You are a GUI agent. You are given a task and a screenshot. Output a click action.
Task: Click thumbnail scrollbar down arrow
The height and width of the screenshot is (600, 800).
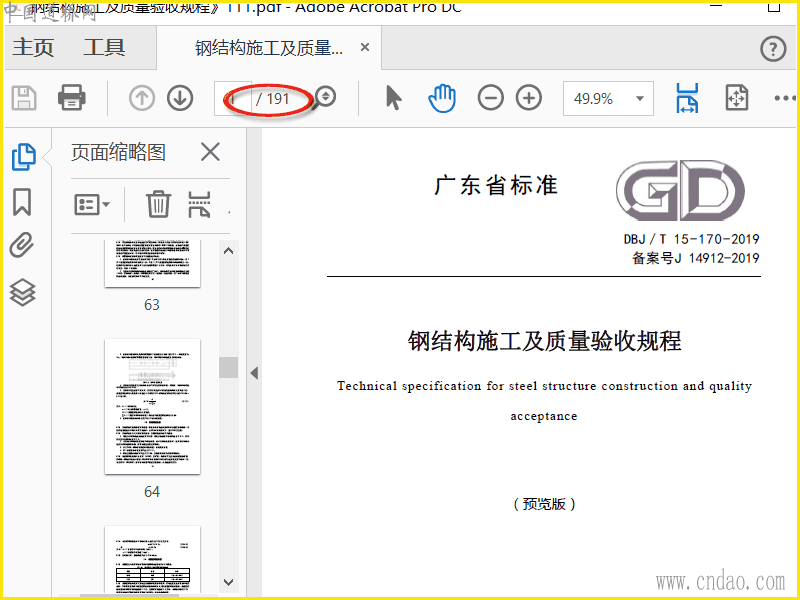[x=229, y=582]
